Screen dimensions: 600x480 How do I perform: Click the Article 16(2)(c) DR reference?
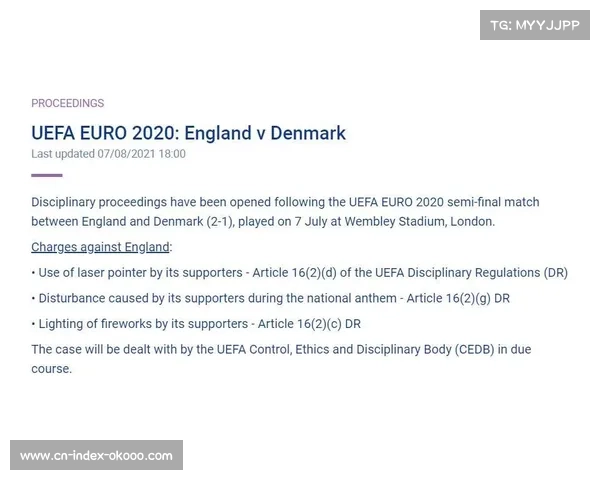point(309,324)
